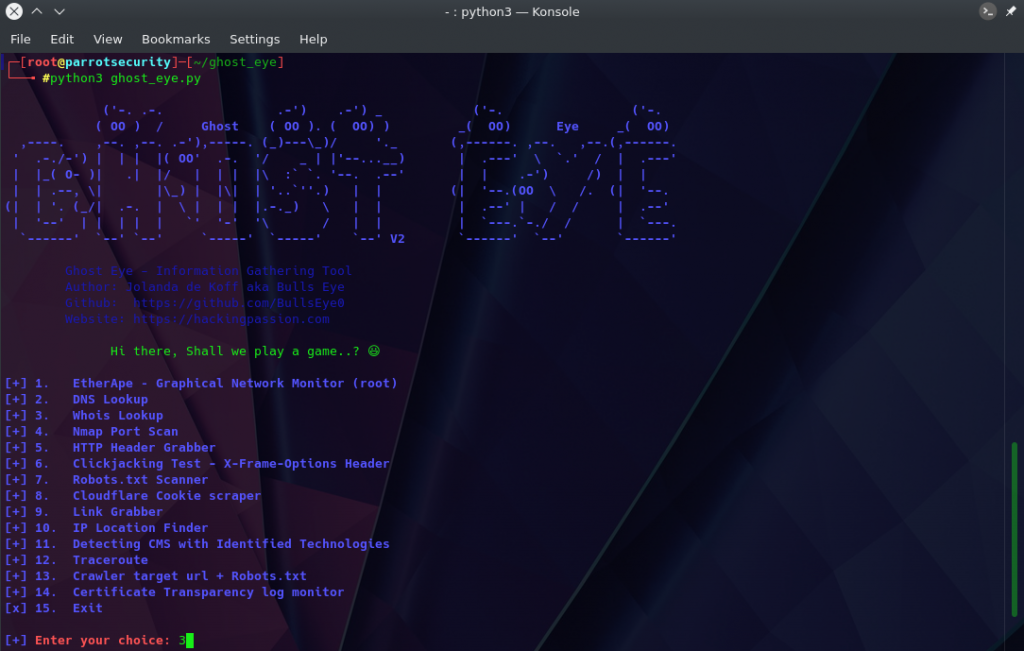Click the up chevron in title bar
This screenshot has width=1024, height=651.
point(37,11)
